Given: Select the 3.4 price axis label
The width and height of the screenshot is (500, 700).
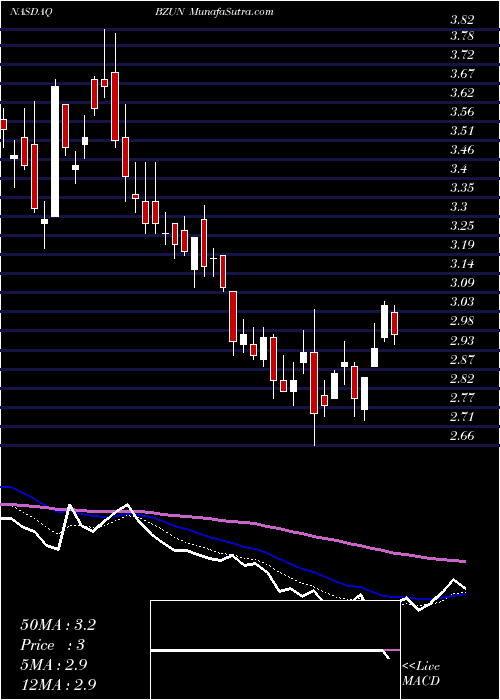Looking at the screenshot, I should (x=458, y=169).
